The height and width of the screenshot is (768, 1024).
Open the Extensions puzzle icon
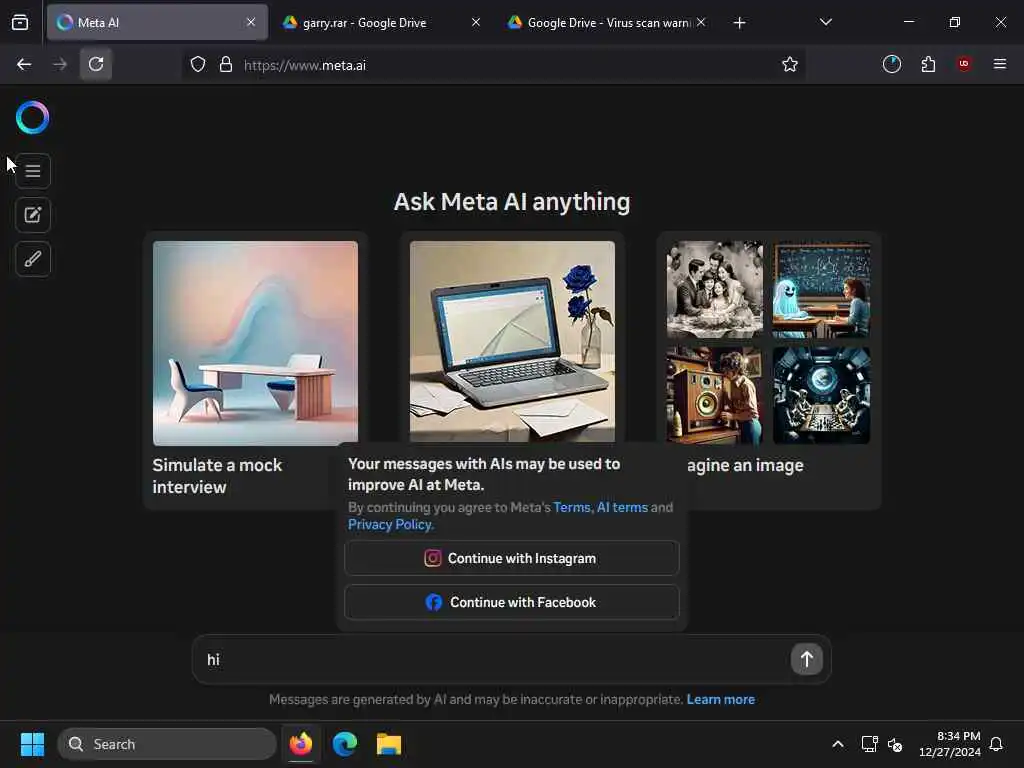[928, 64]
